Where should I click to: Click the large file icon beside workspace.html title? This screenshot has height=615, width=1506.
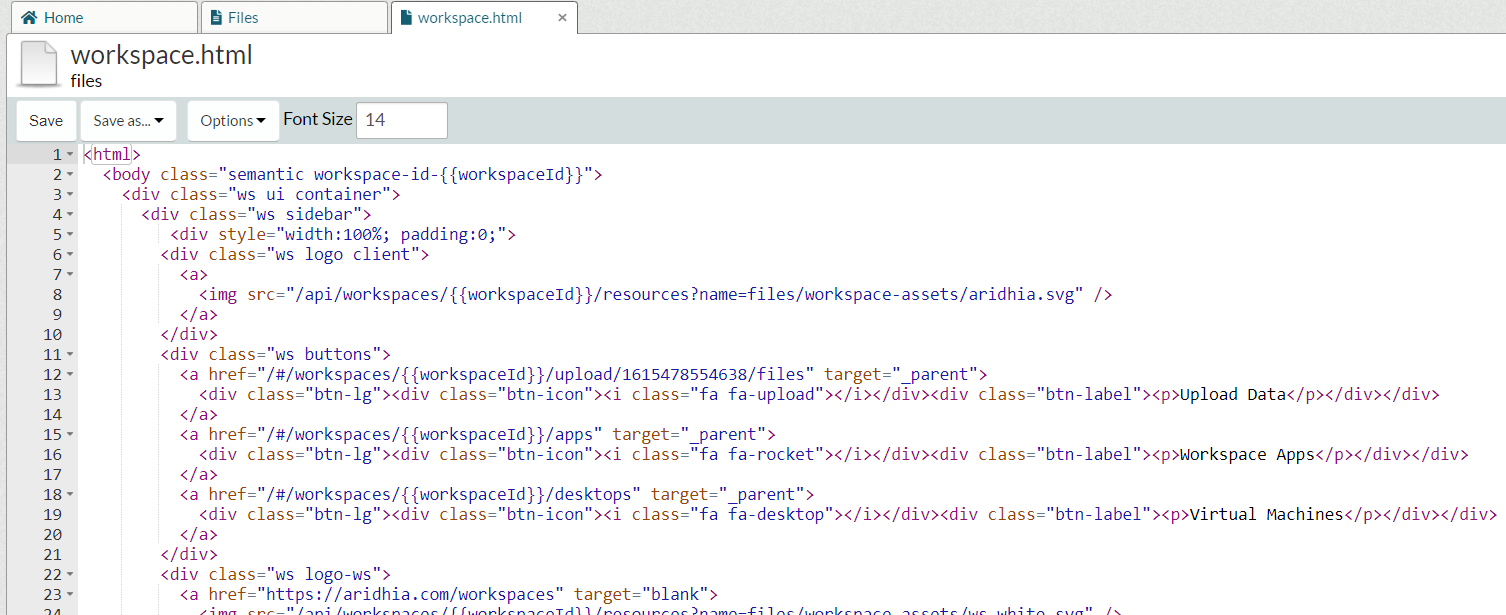point(39,64)
